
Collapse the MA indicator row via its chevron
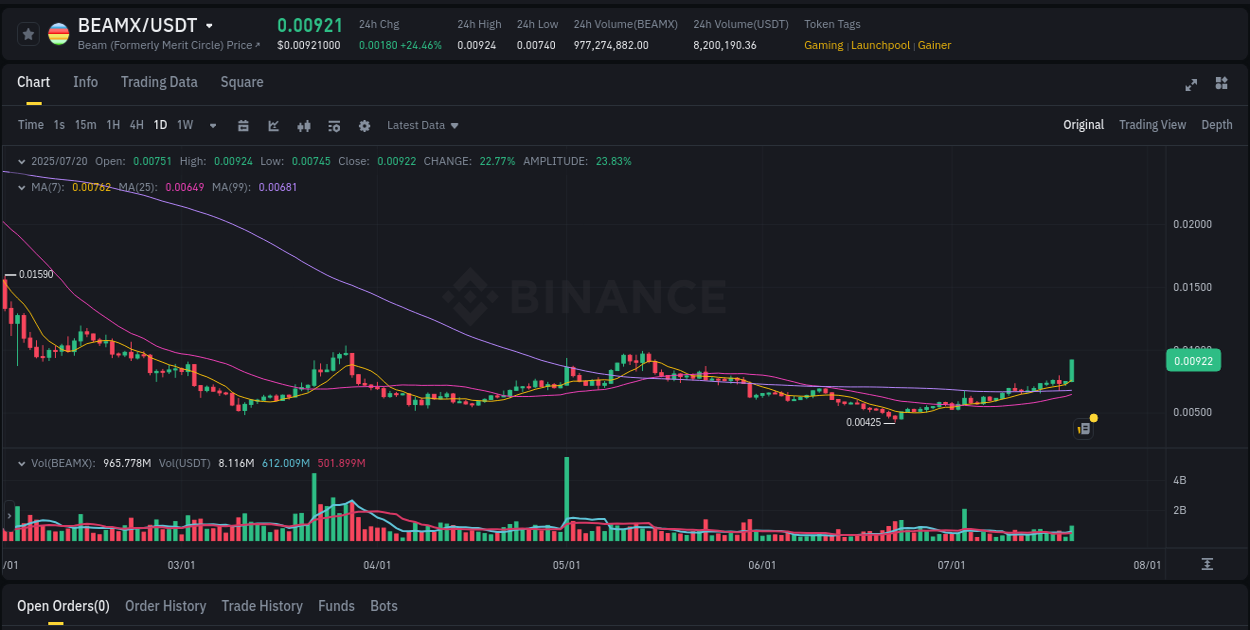coord(21,187)
